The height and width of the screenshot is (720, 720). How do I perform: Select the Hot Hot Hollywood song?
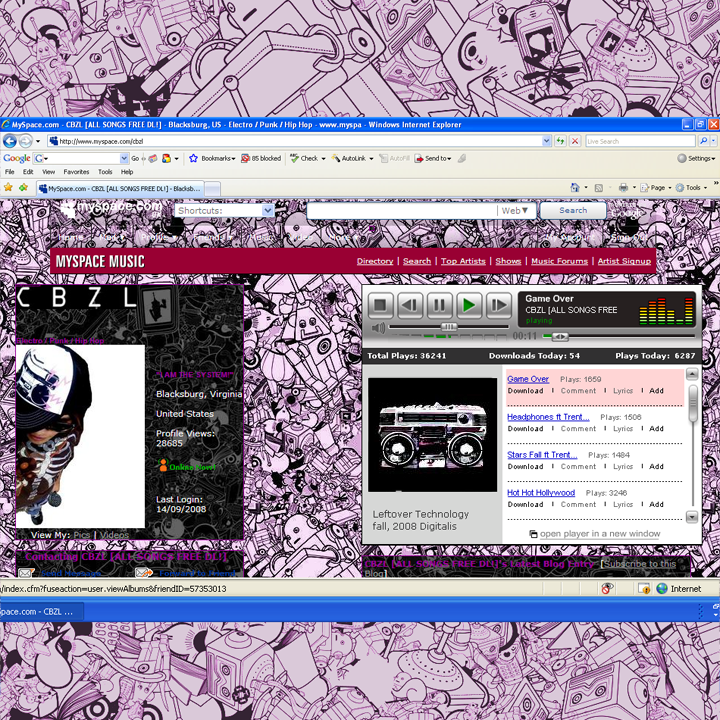pyautogui.click(x=541, y=493)
